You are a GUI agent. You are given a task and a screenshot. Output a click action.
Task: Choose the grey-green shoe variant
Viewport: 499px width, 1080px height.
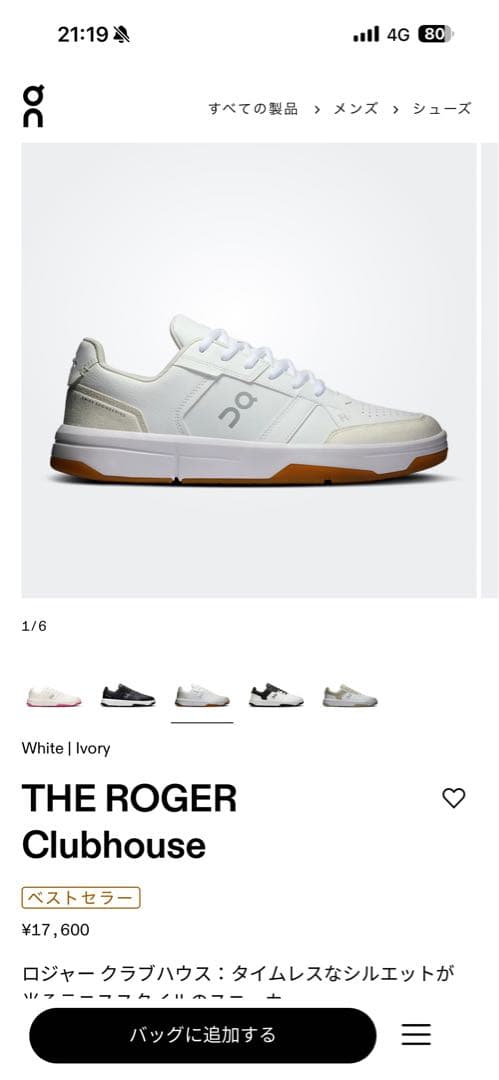tap(350, 696)
